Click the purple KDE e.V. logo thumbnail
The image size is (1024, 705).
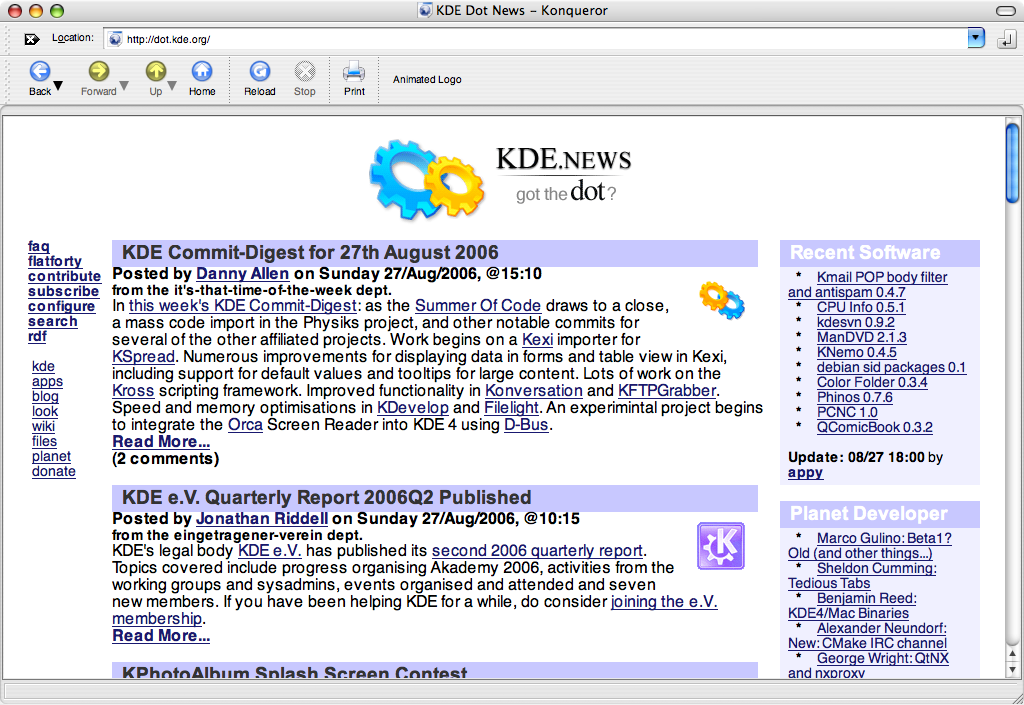[720, 546]
